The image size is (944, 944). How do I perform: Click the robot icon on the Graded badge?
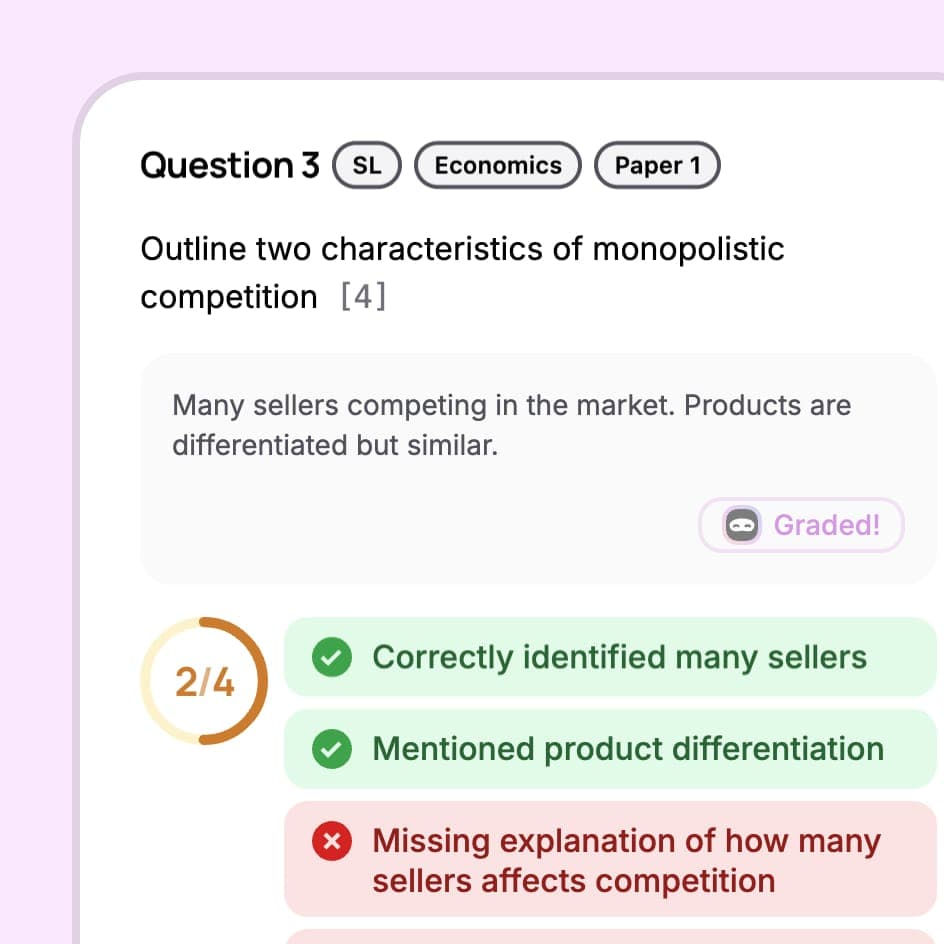tap(741, 525)
